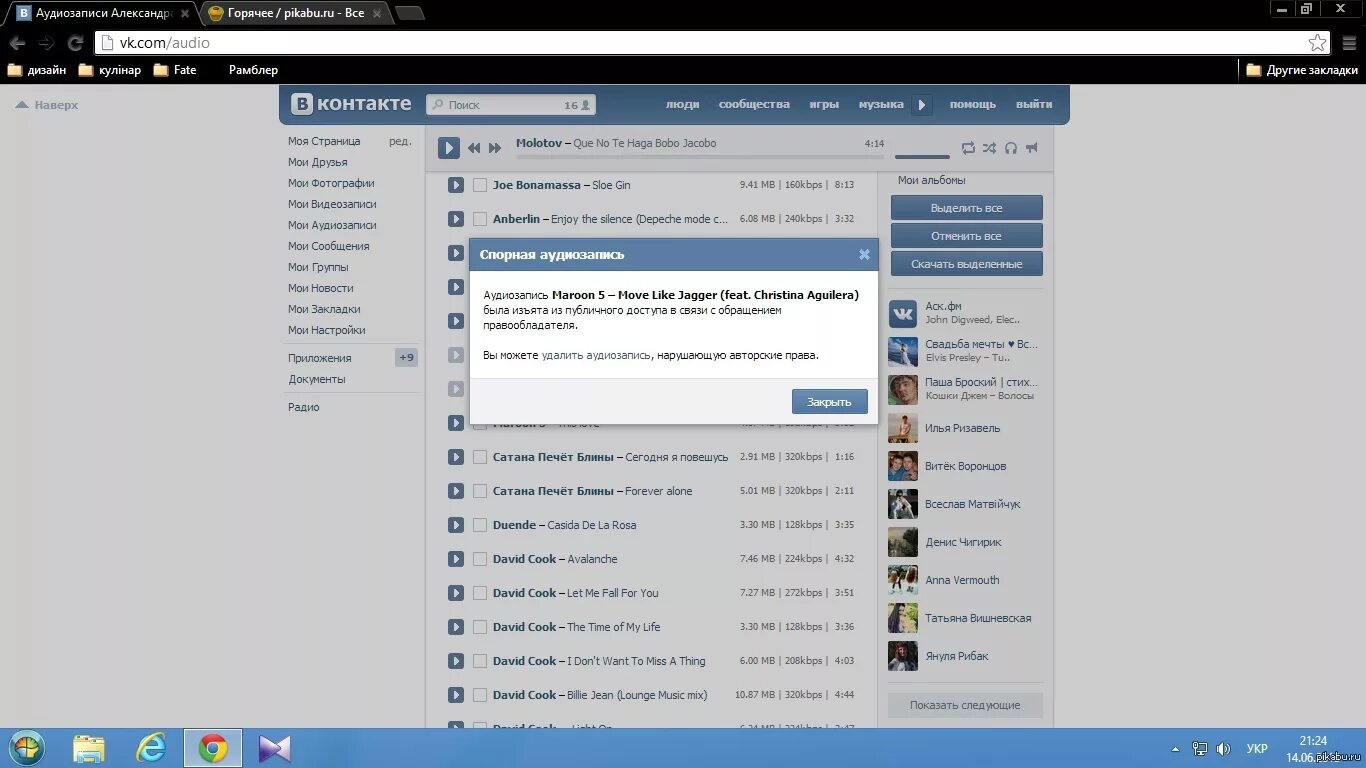Click the ВКонтакте logo
Screen dimensions: 1366x768
(x=351, y=104)
